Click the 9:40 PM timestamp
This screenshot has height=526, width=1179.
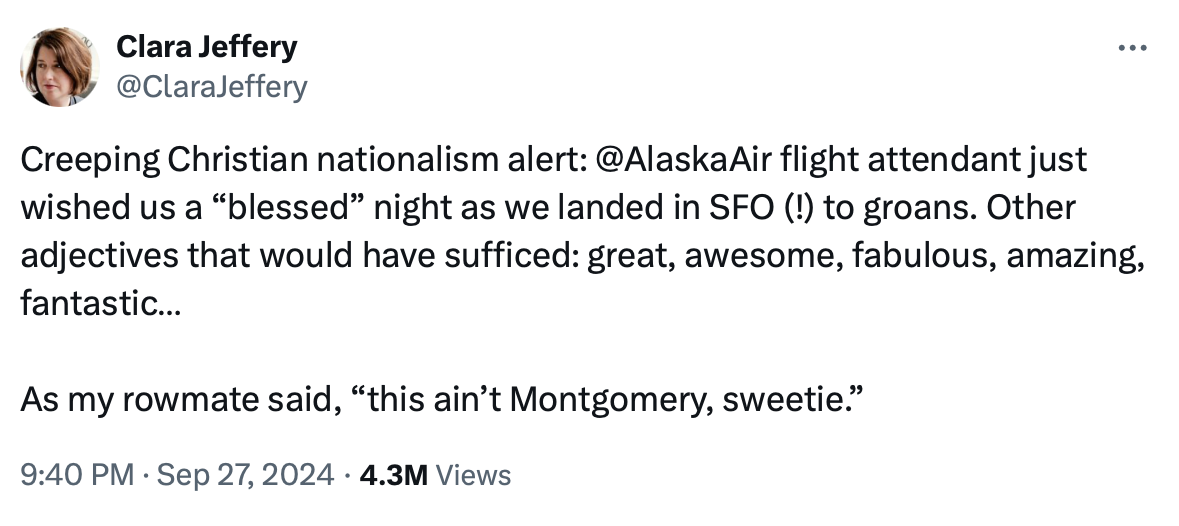[69, 474]
